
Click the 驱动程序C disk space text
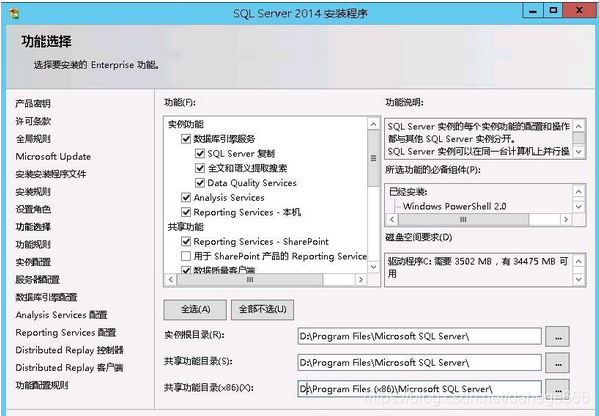click(478, 267)
